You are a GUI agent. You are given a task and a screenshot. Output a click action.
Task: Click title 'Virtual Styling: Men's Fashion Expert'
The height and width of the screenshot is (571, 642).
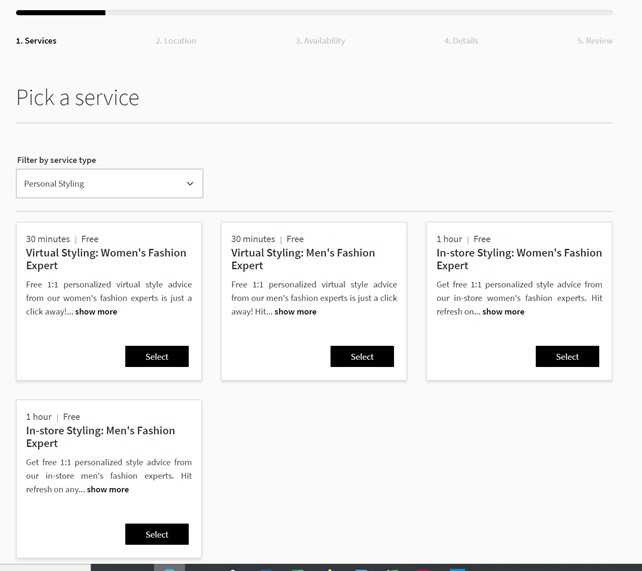tap(303, 259)
